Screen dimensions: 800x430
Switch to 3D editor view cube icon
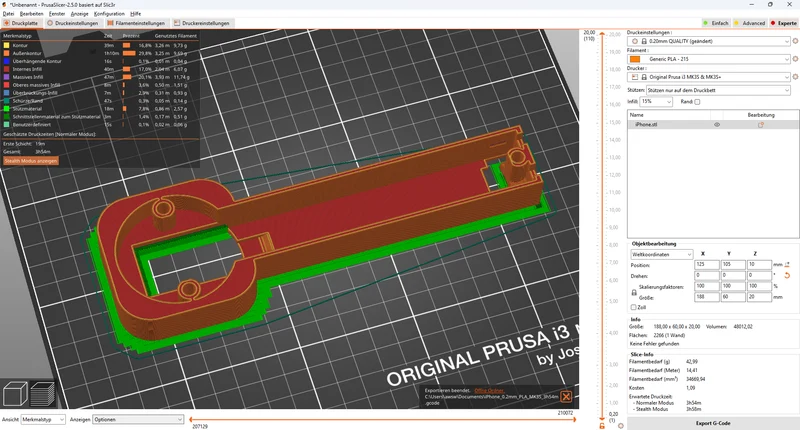[15, 394]
